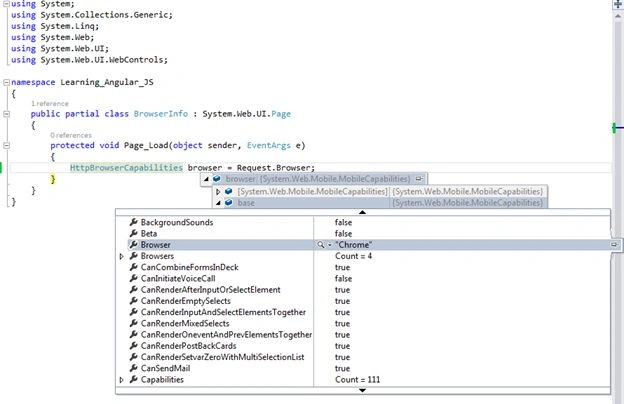This screenshot has height=404, width=624.
Task: Select the "Chrome" value text
Action: 353,244
